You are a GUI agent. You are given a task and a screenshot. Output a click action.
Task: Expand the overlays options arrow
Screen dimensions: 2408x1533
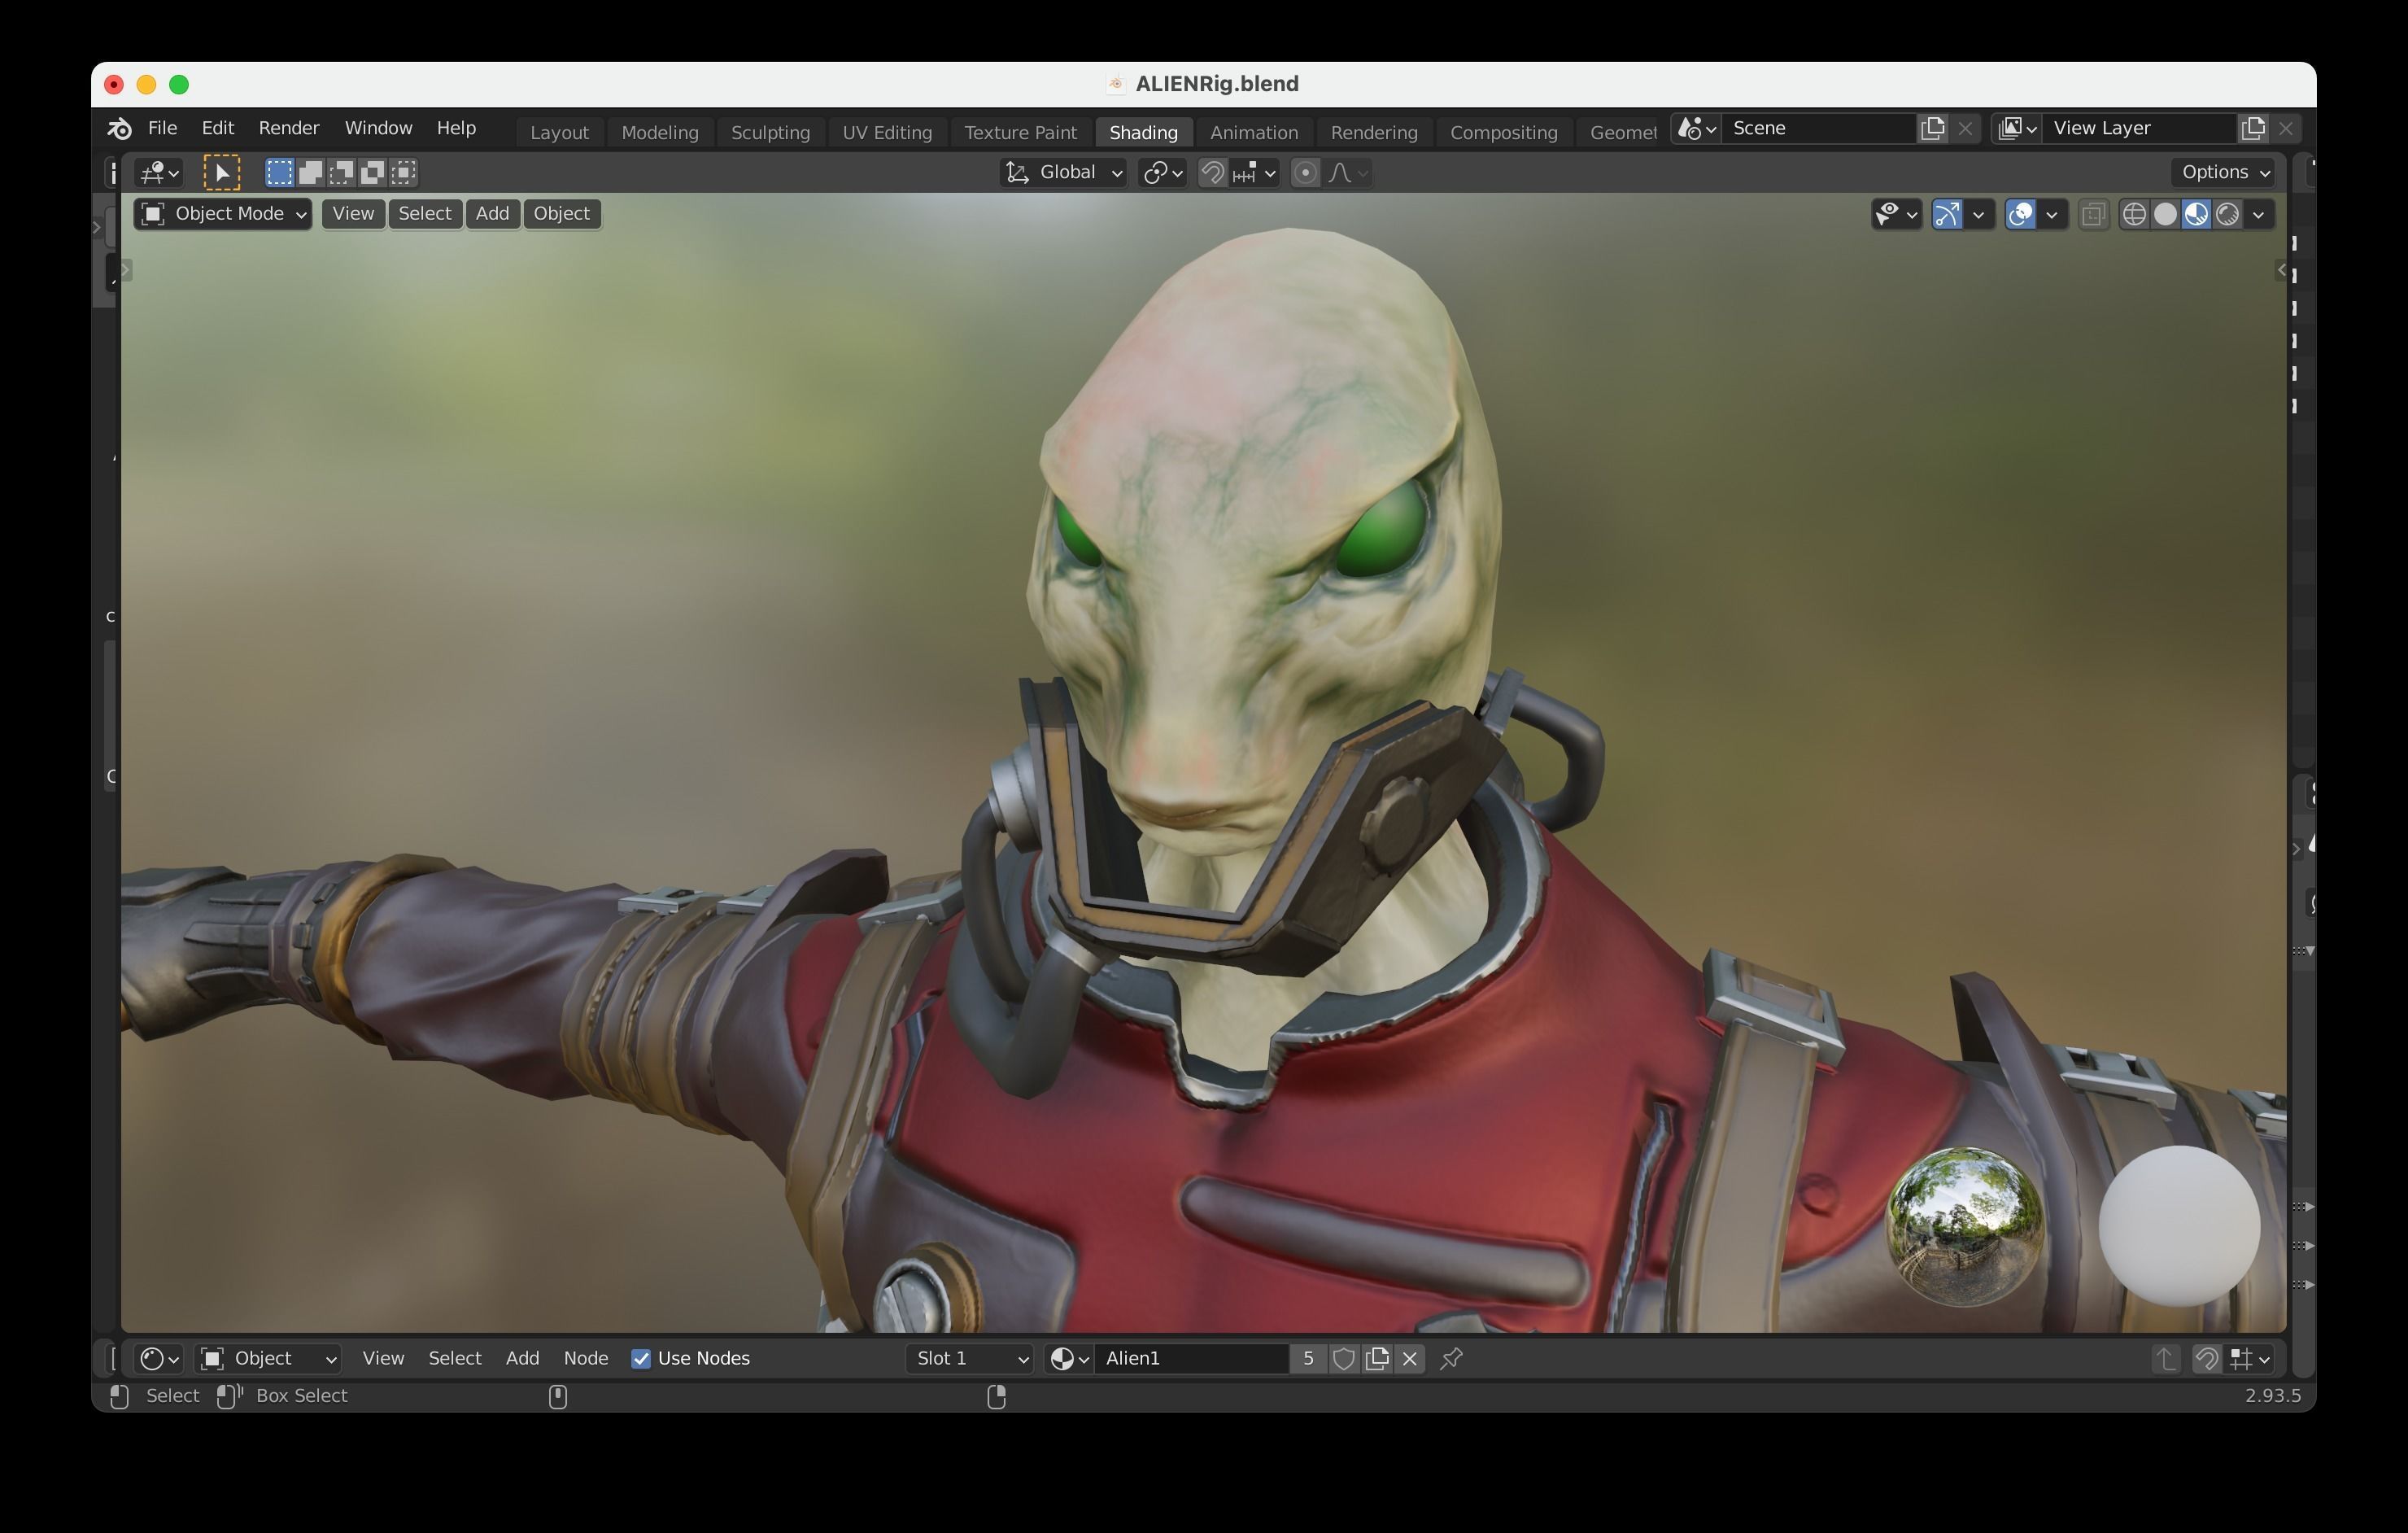[x=2053, y=214]
